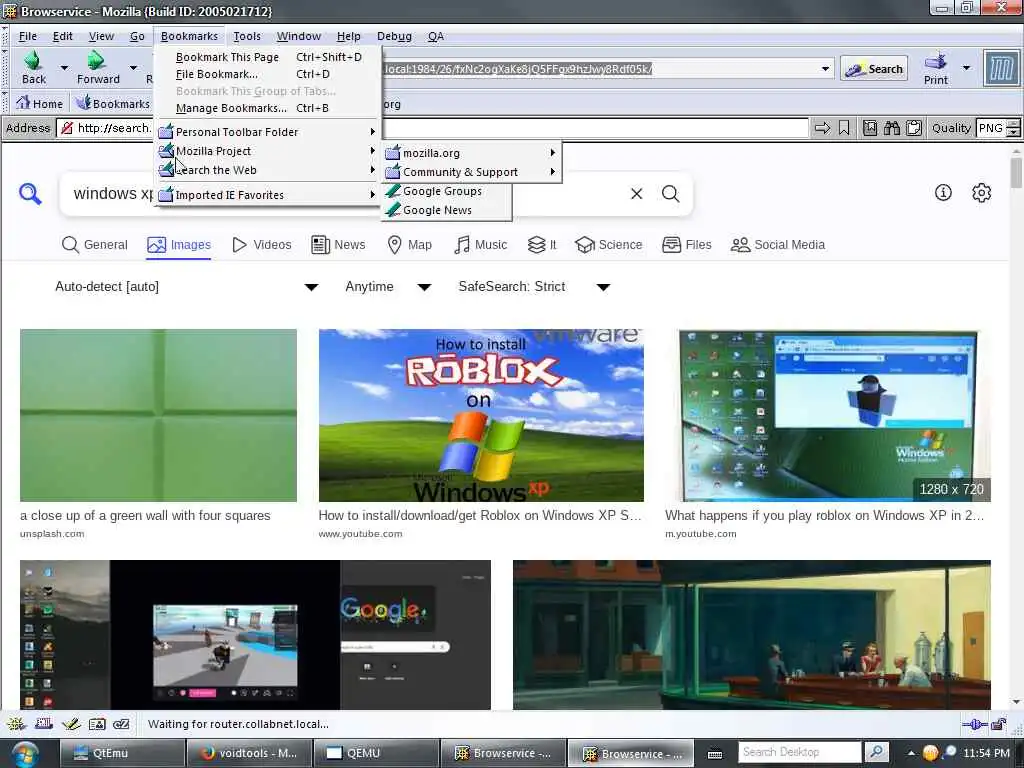The width and height of the screenshot is (1024, 768).
Task: Clear the search query with X icon
Action: pos(637,193)
